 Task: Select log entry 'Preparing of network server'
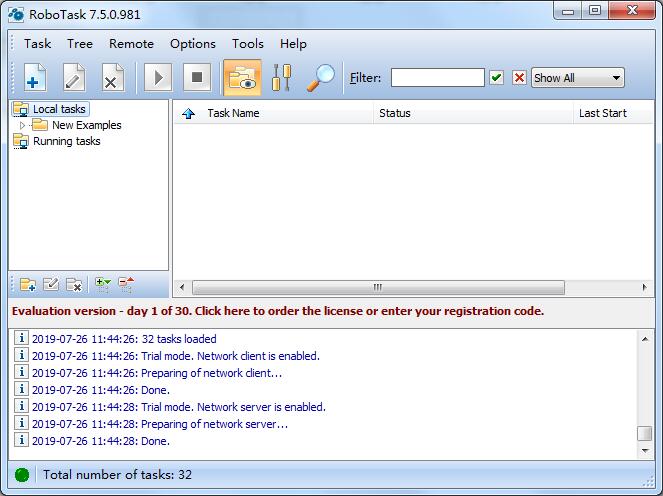[160, 424]
